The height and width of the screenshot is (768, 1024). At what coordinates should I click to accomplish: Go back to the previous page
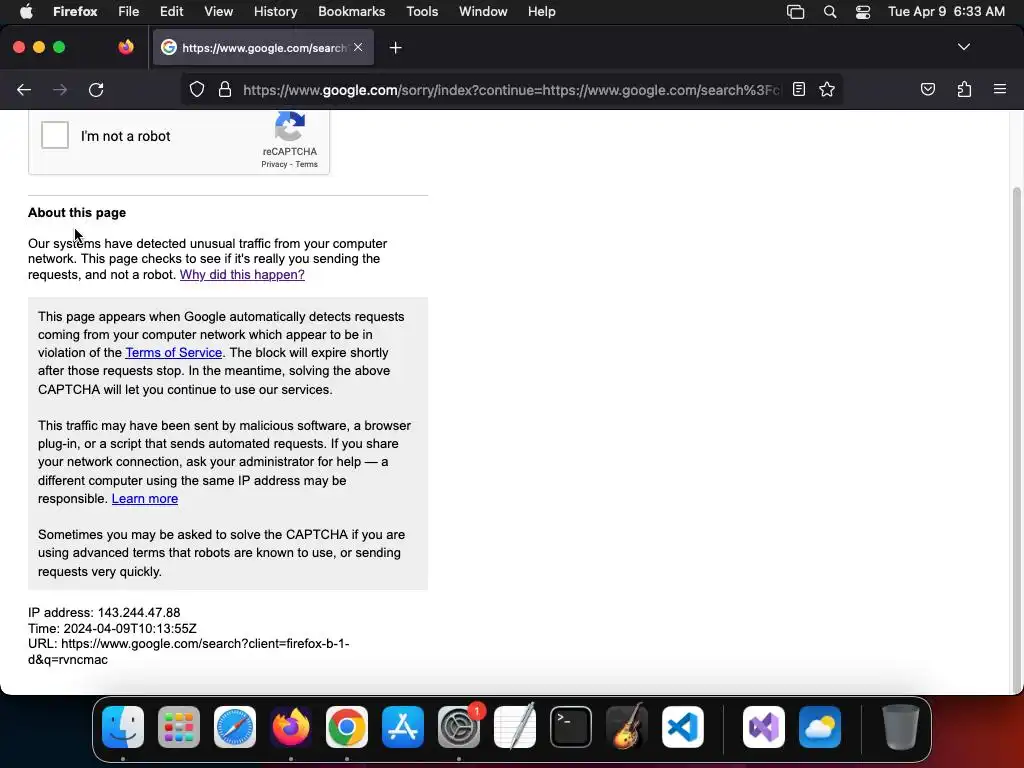(24, 90)
